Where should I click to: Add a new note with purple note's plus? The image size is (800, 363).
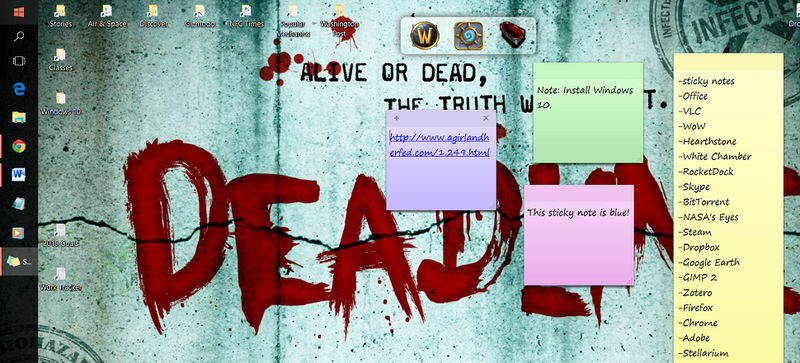396,118
